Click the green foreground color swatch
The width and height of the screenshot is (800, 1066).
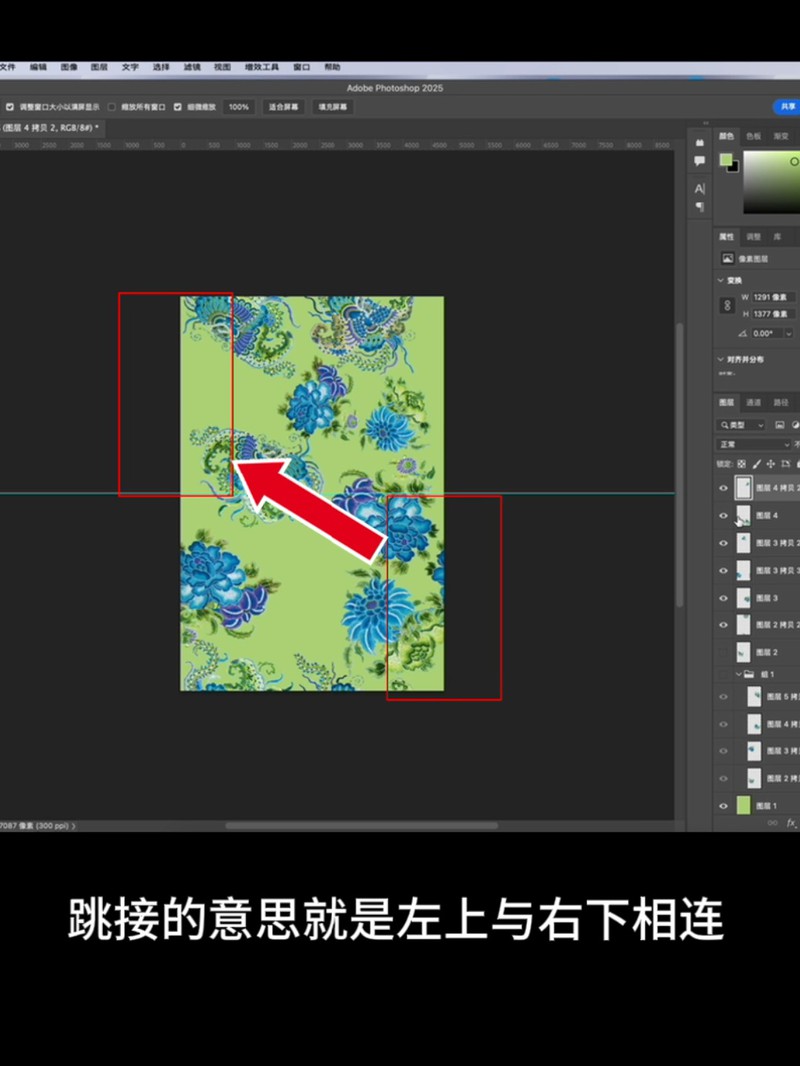[726, 160]
